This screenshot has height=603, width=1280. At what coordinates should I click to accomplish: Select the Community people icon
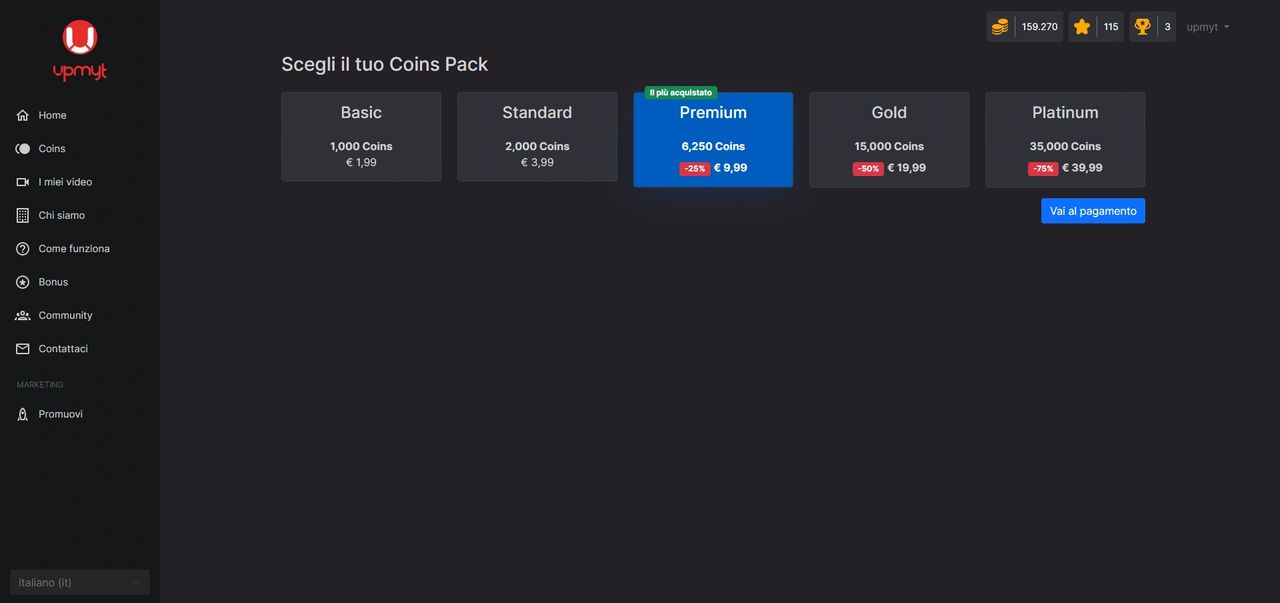[22, 314]
